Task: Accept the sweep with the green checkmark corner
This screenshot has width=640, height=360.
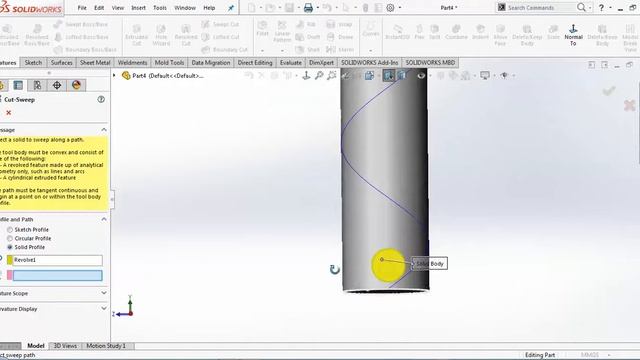Action: point(609,91)
